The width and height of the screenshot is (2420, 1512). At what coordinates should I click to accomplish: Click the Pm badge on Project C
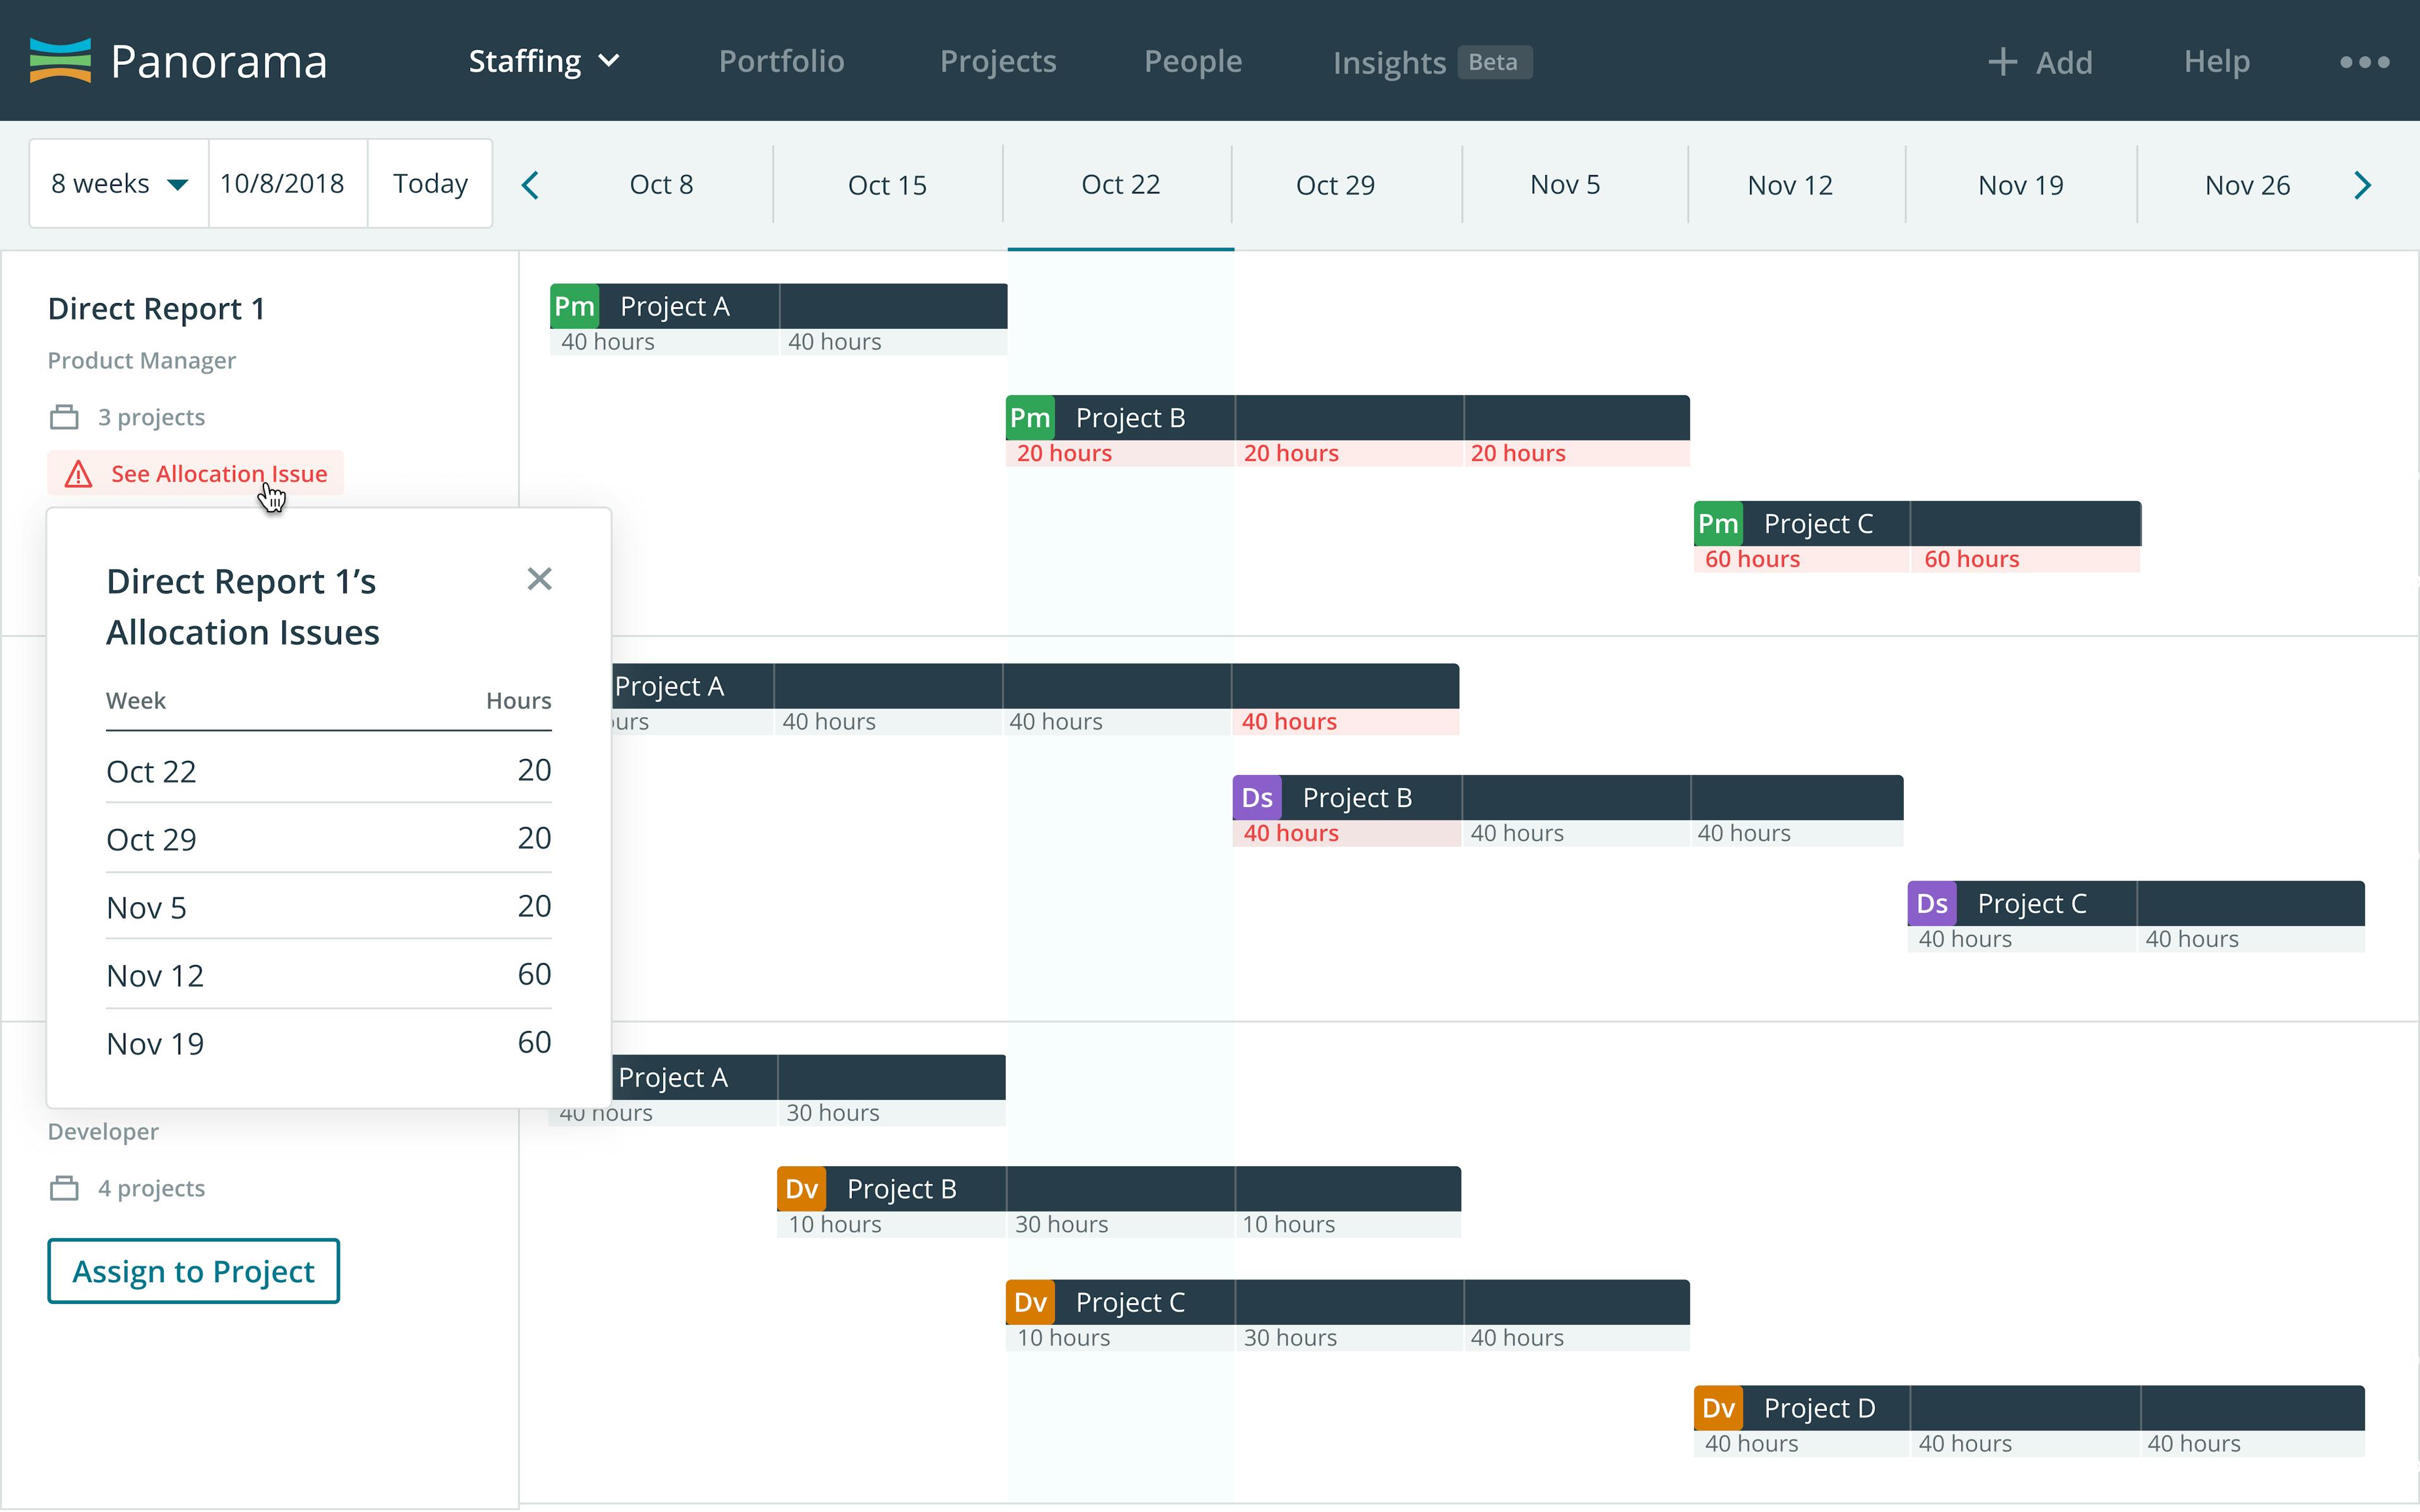pyautogui.click(x=1717, y=522)
